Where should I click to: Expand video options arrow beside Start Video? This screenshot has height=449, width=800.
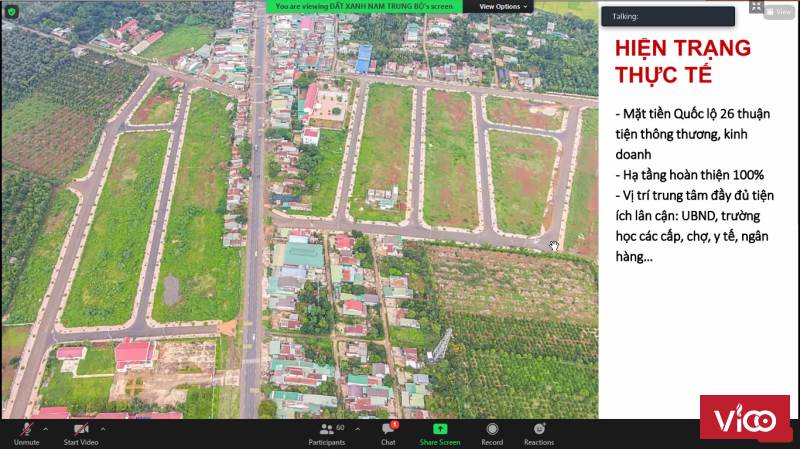click(103, 428)
